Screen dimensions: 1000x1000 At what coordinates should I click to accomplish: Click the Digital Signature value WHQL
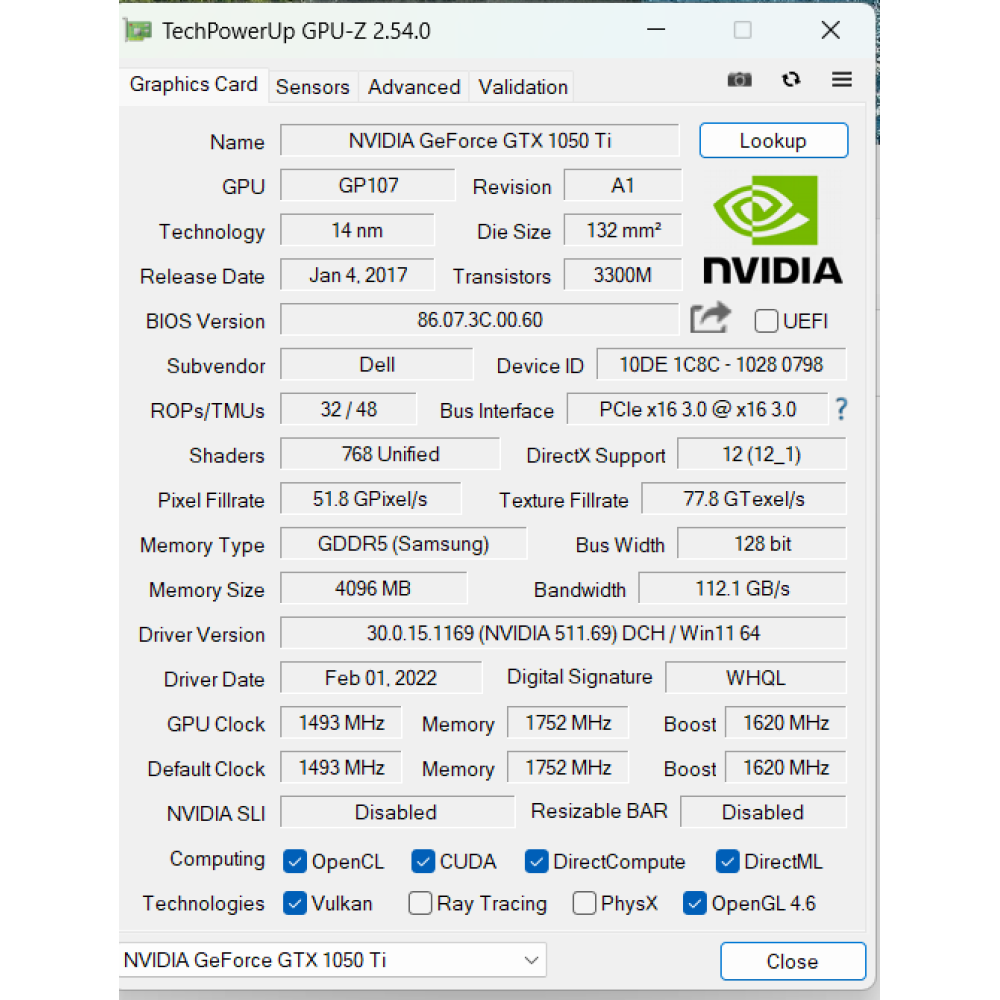coord(756,677)
